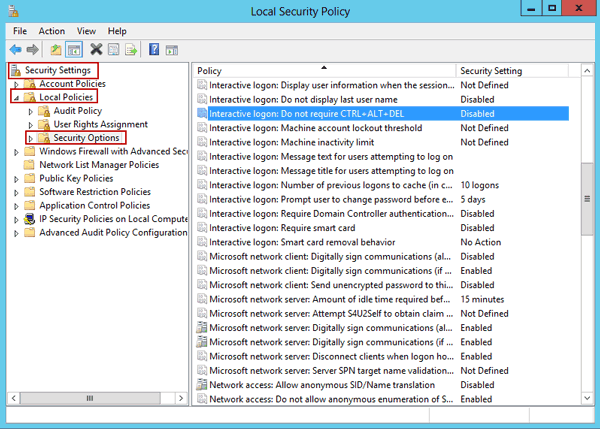The image size is (600, 429).
Task: Click icon beside Microsoft network server: Digitally sign communications (al...
Action: (x=201, y=328)
